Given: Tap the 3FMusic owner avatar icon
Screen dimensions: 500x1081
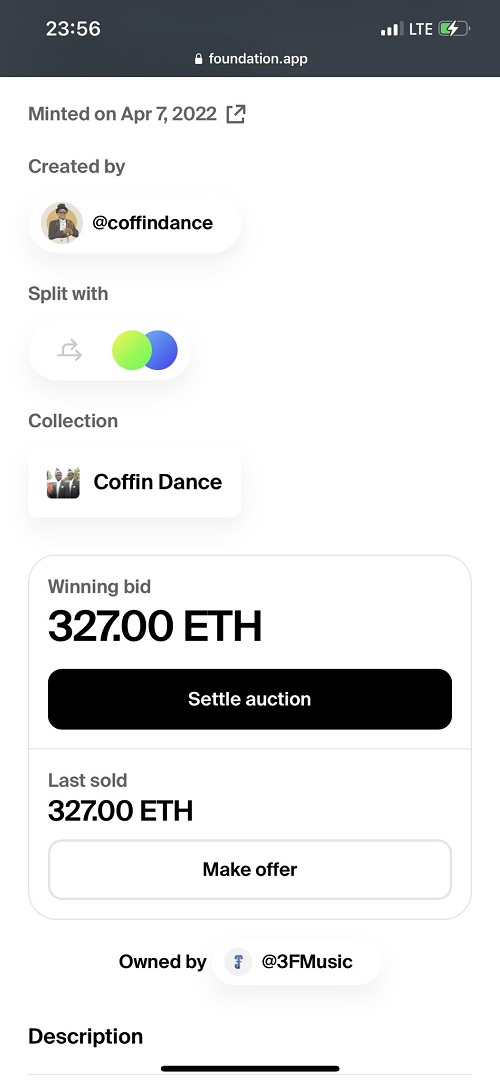Looking at the screenshot, I should point(239,962).
